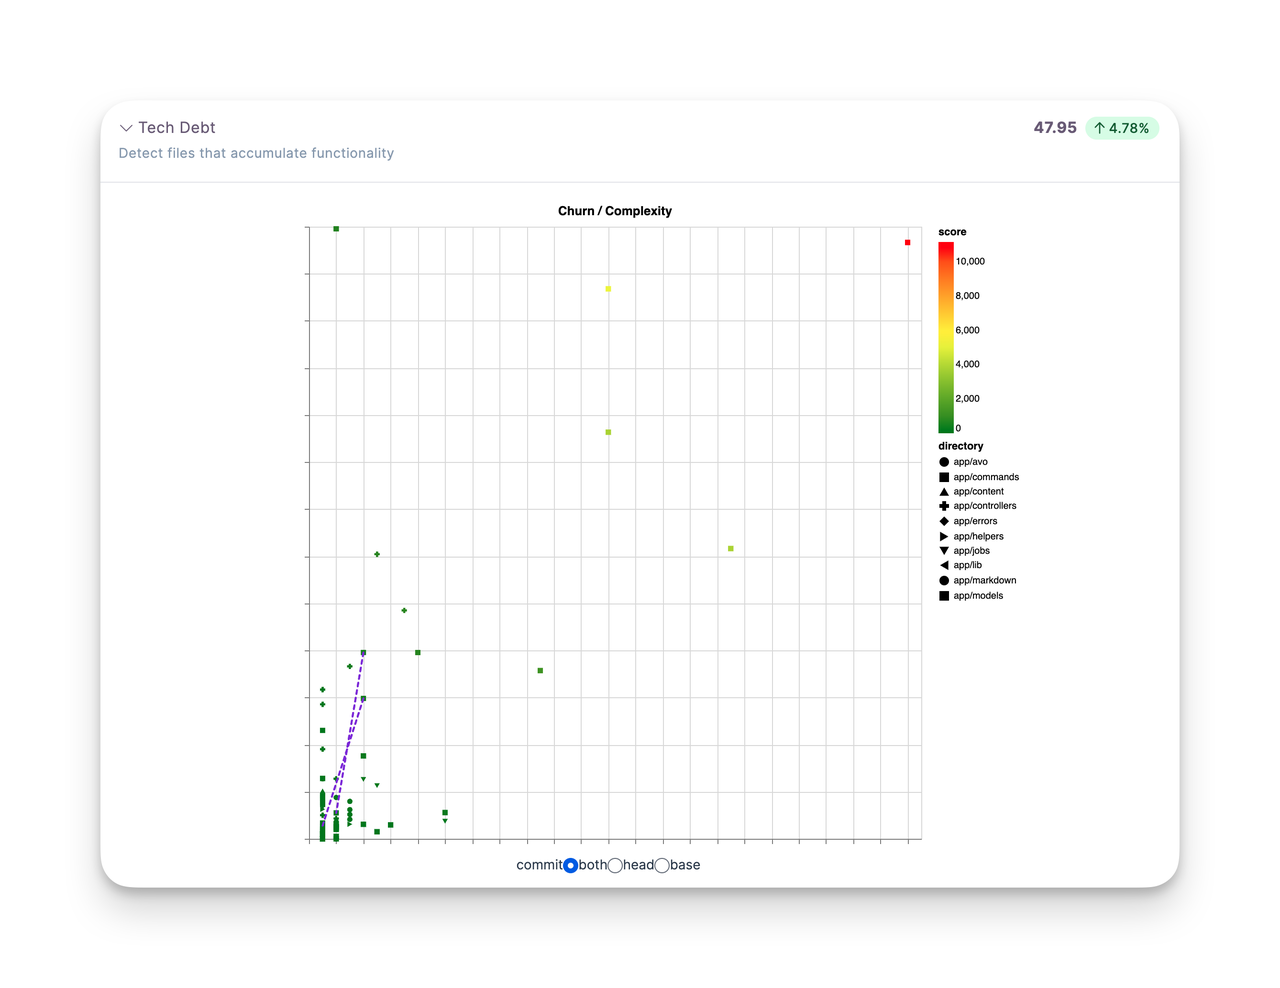Viewport: 1280px width, 988px height.
Task: Click the app/content triangle legend symbol
Action: pos(944,492)
